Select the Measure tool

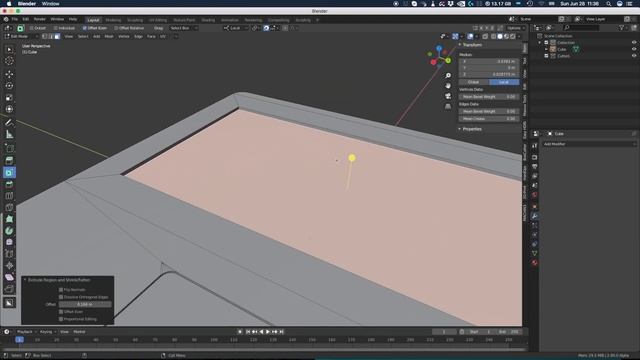click(x=9, y=134)
